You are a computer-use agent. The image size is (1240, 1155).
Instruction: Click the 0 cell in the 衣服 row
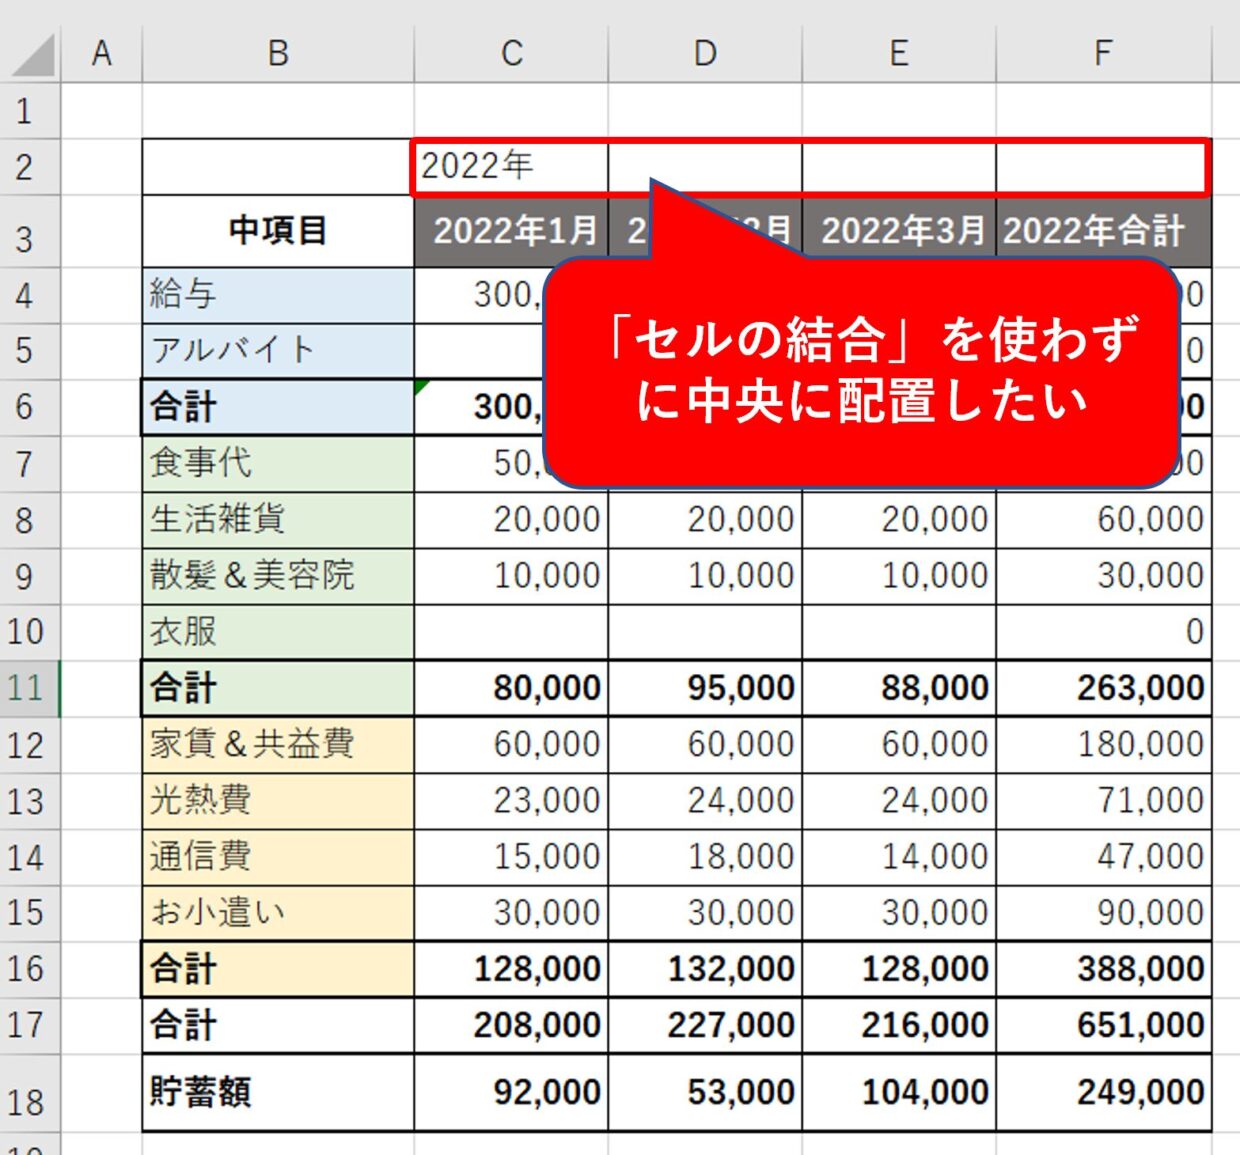(x=1103, y=632)
